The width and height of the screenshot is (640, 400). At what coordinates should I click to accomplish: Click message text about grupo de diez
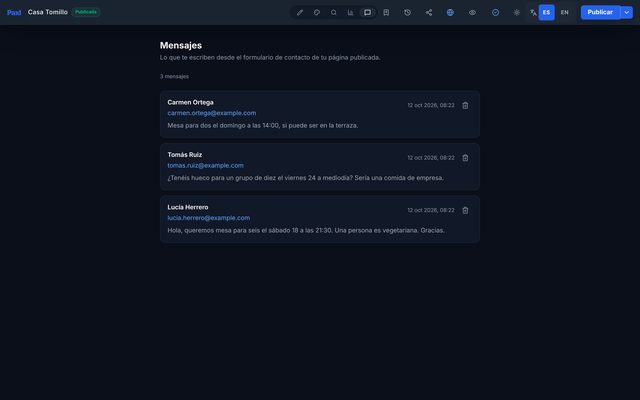pos(305,178)
